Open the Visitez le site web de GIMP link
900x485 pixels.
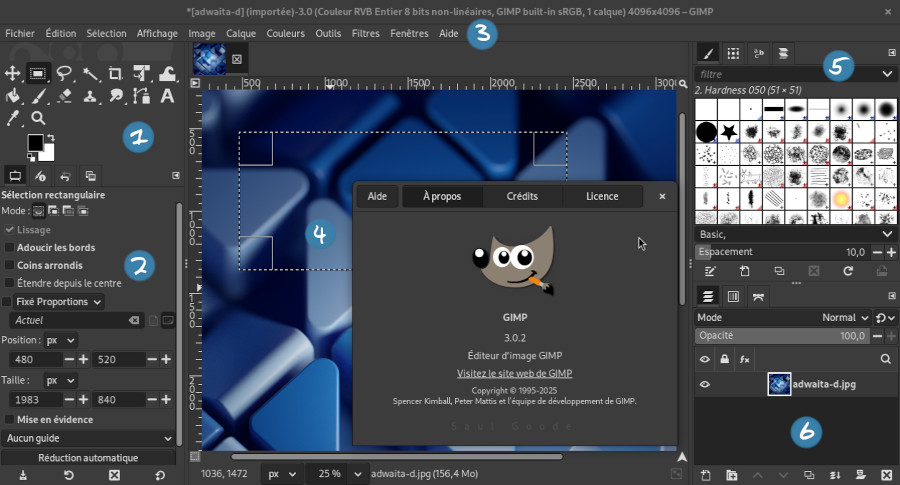tap(514, 374)
